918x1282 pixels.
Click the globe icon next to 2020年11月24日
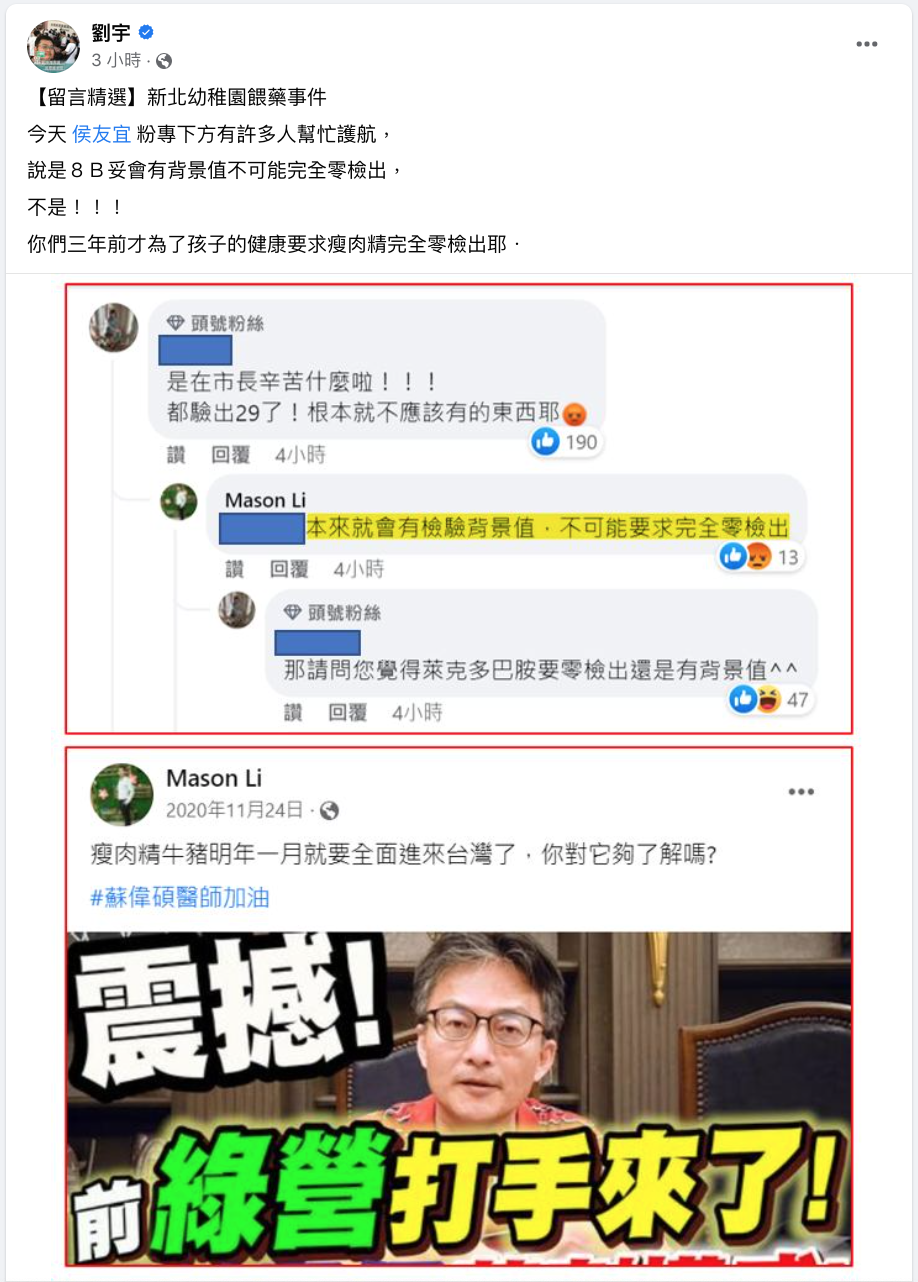click(329, 810)
